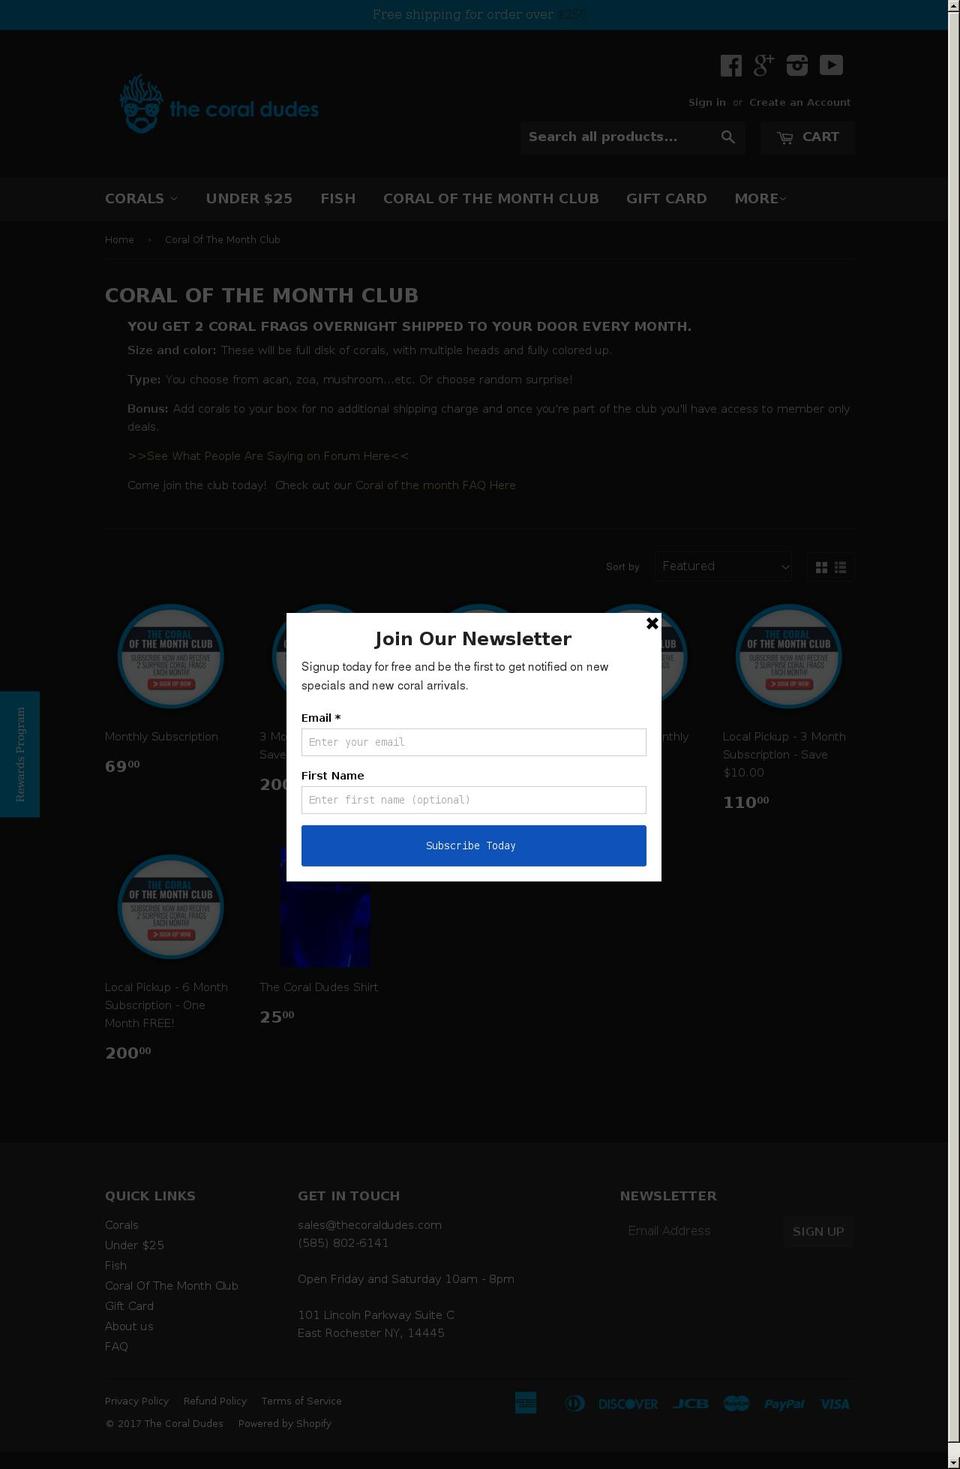Close the Join Our Newsletter popup

652,623
